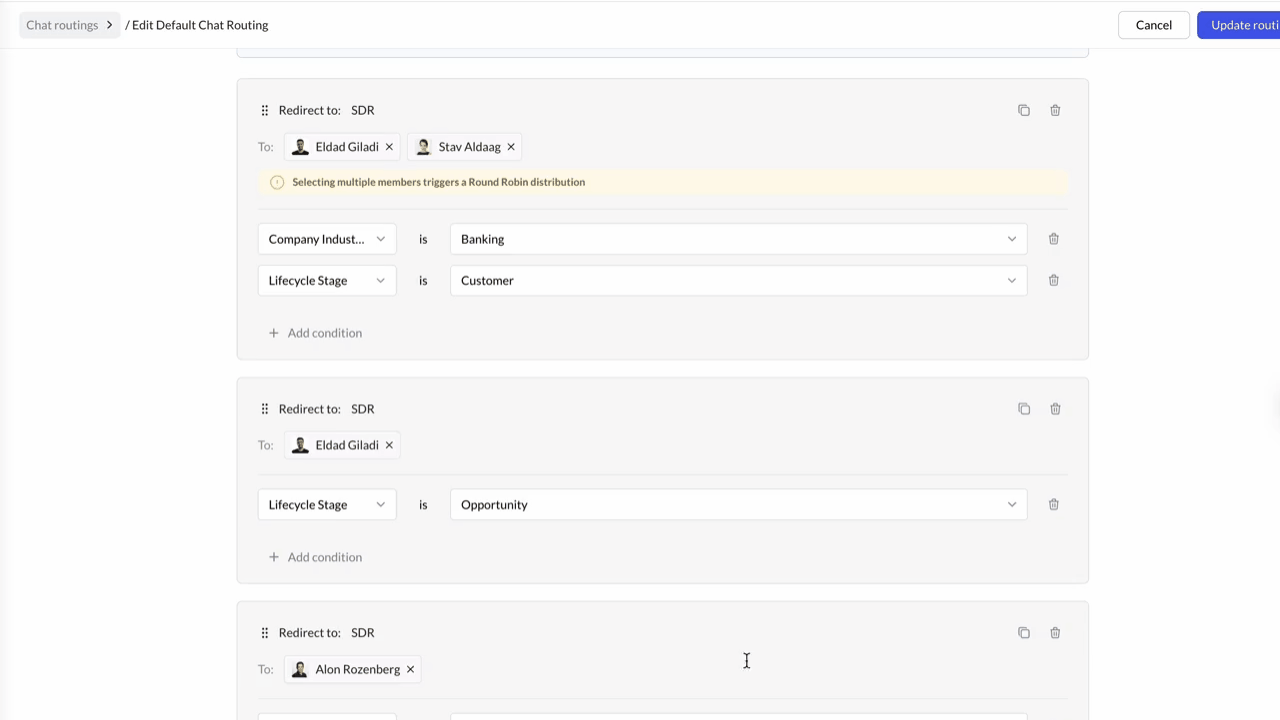Remove Eldad Giladi from the first rule
1280x720 pixels.
389,147
